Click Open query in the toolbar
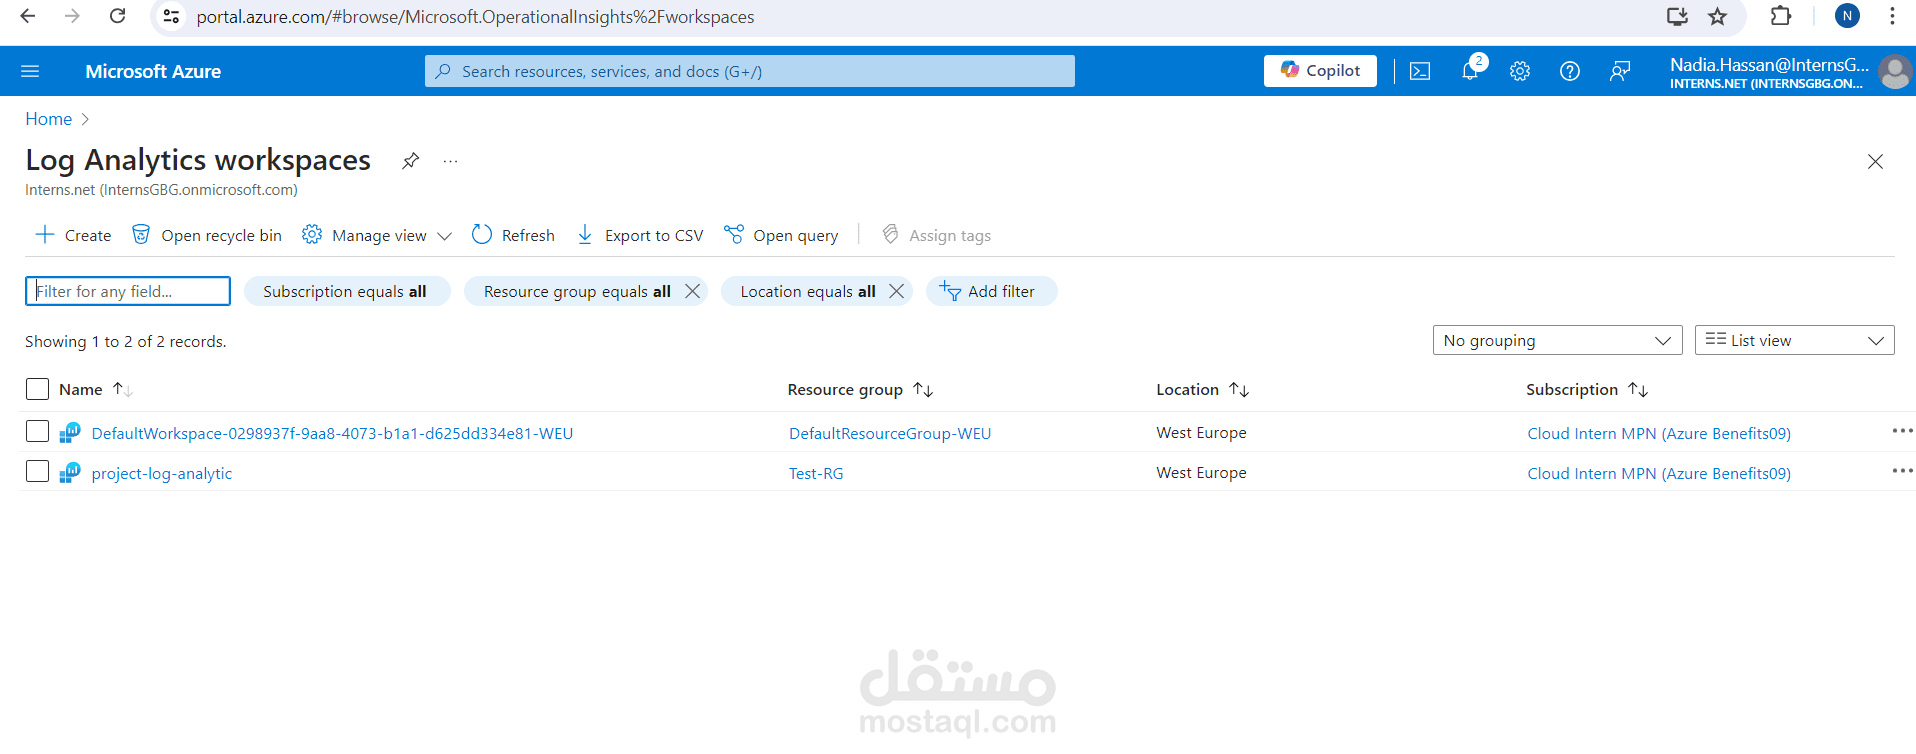Screen dimensions: 1916x754 pos(781,235)
